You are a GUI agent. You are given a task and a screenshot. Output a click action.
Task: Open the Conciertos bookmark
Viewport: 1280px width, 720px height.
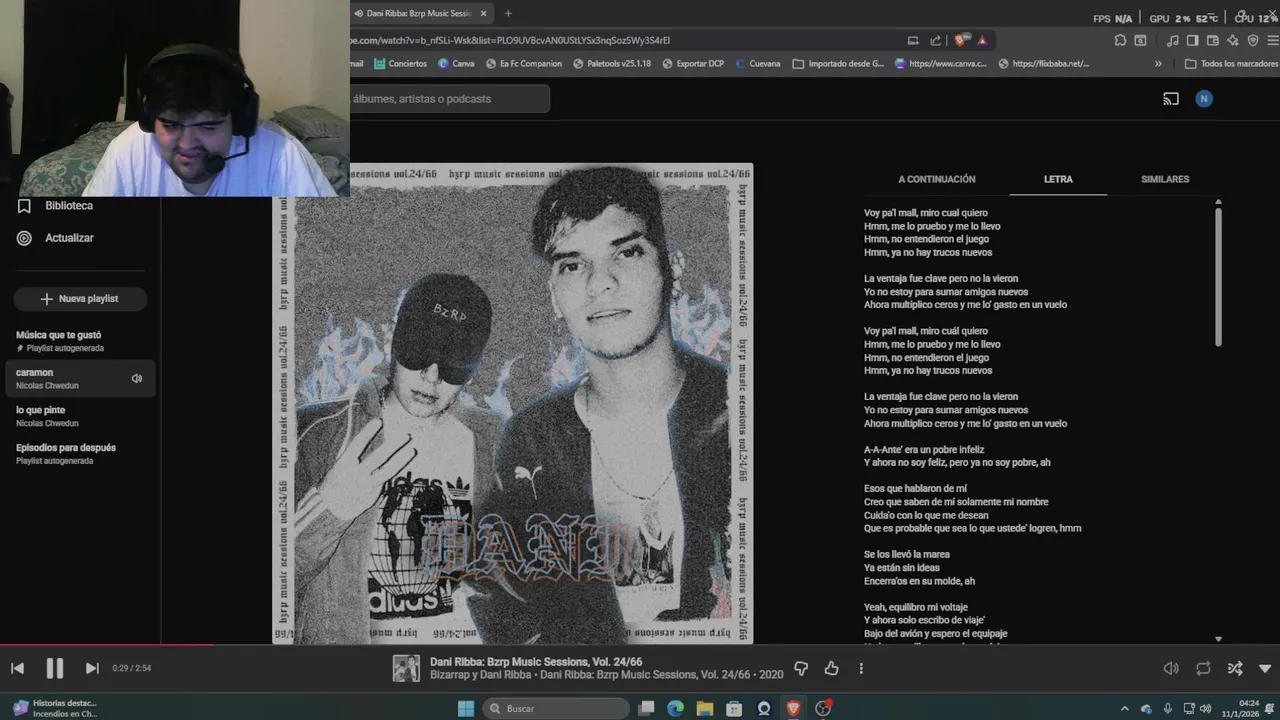point(401,64)
